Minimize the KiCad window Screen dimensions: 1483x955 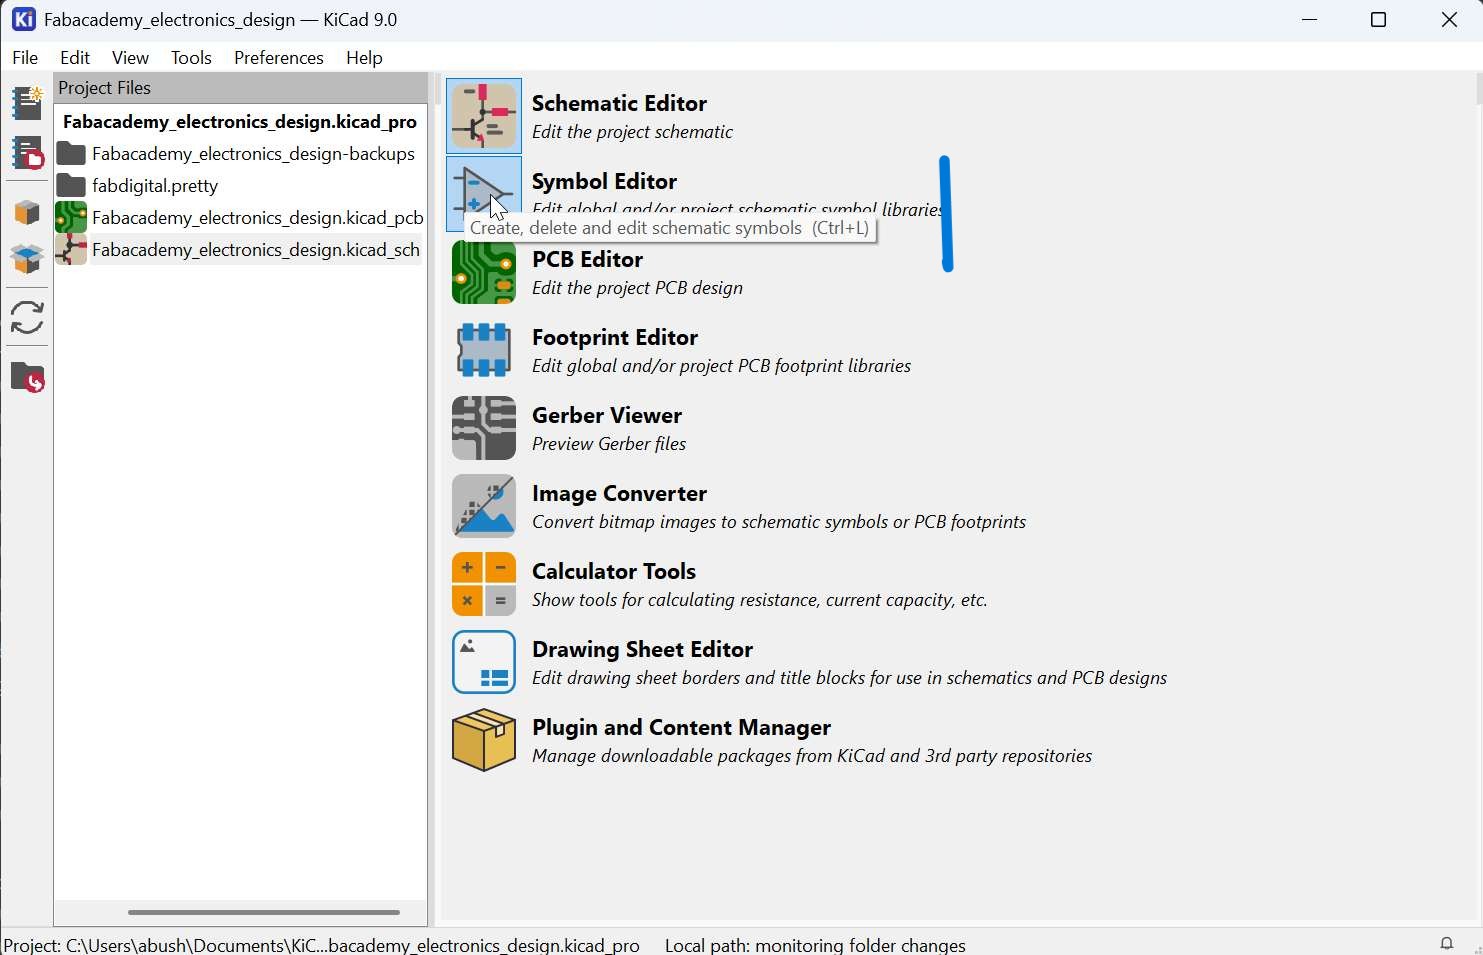[x=1309, y=20]
